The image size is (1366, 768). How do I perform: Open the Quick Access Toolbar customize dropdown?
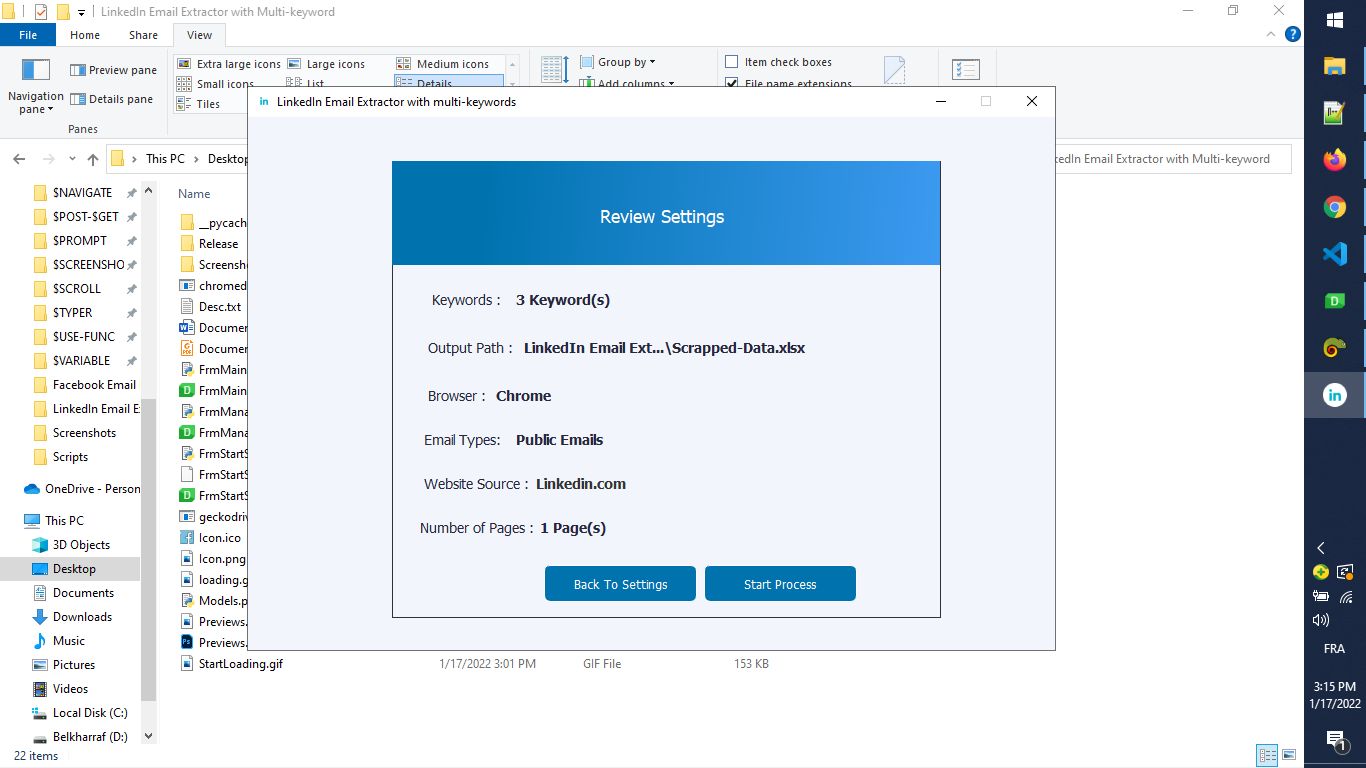coord(81,12)
